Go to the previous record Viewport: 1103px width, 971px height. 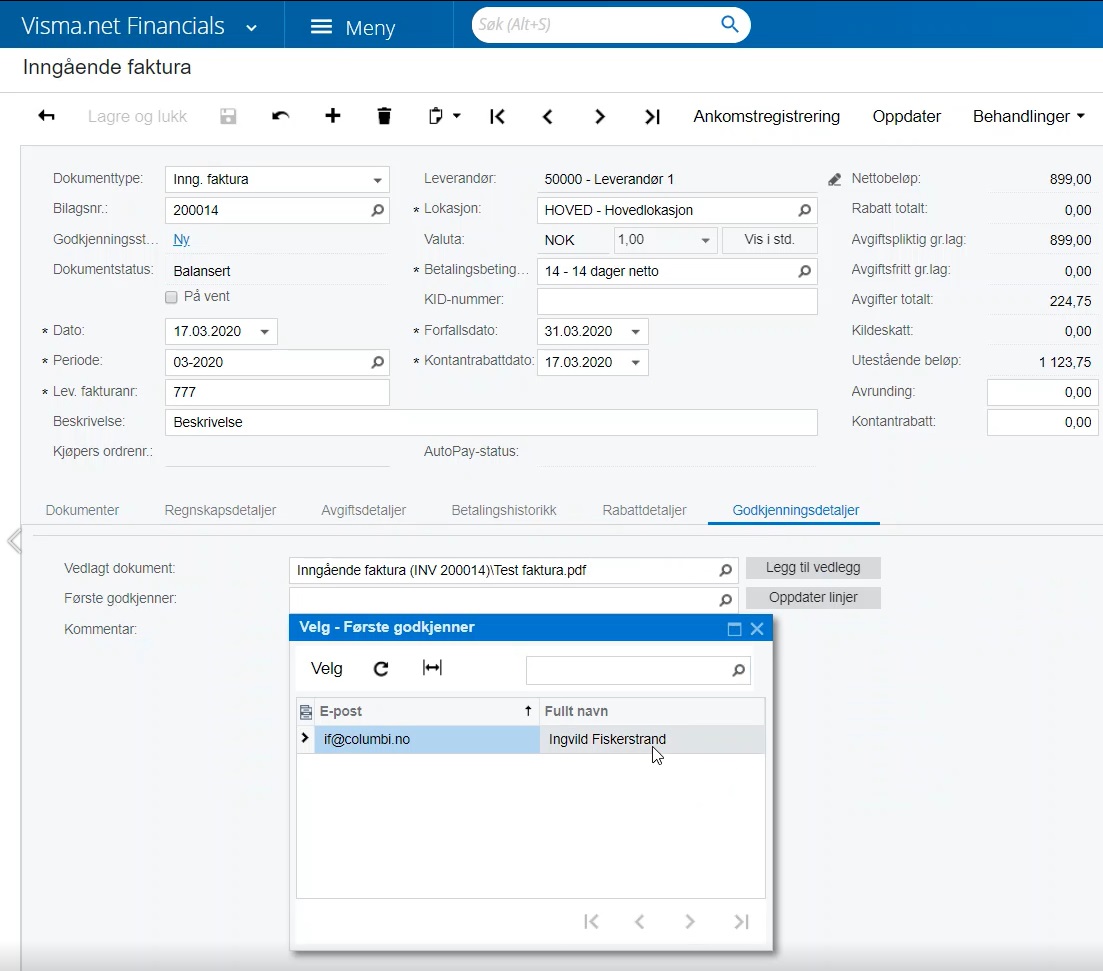548,116
